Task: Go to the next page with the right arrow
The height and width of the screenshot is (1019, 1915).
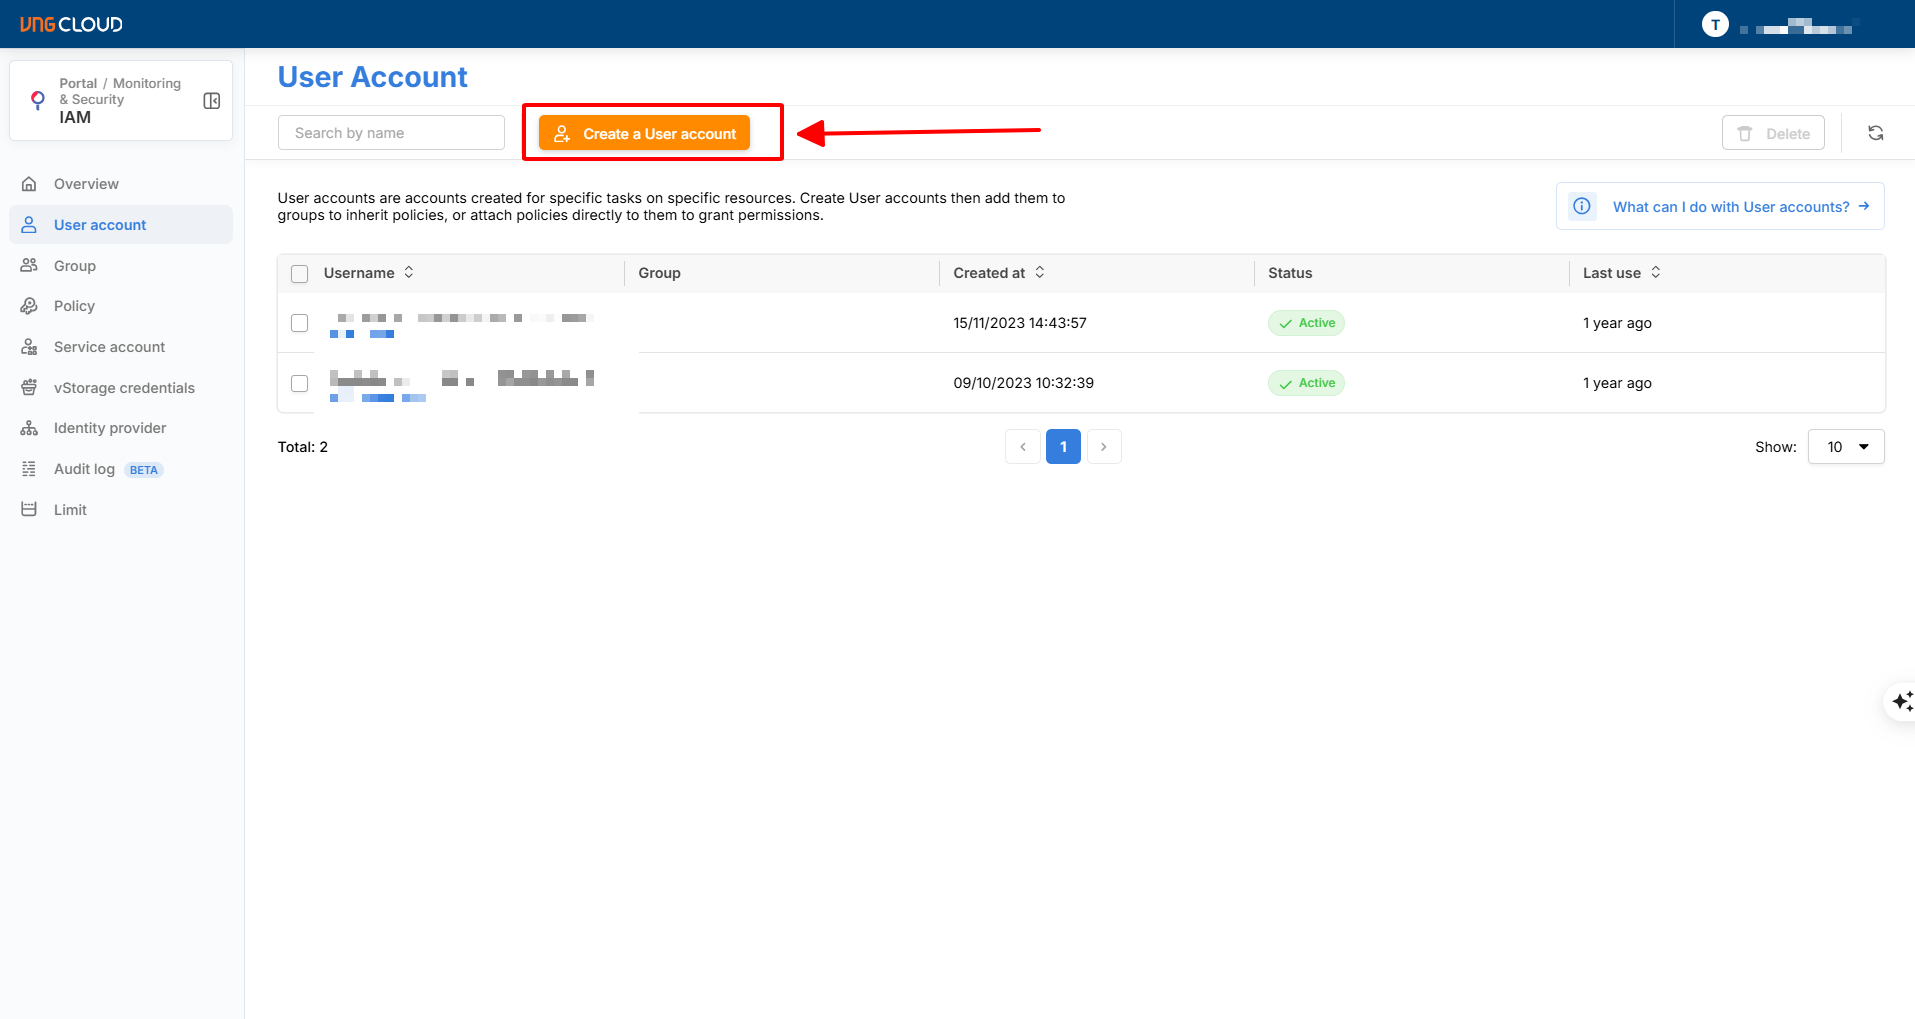Action: 1103,447
